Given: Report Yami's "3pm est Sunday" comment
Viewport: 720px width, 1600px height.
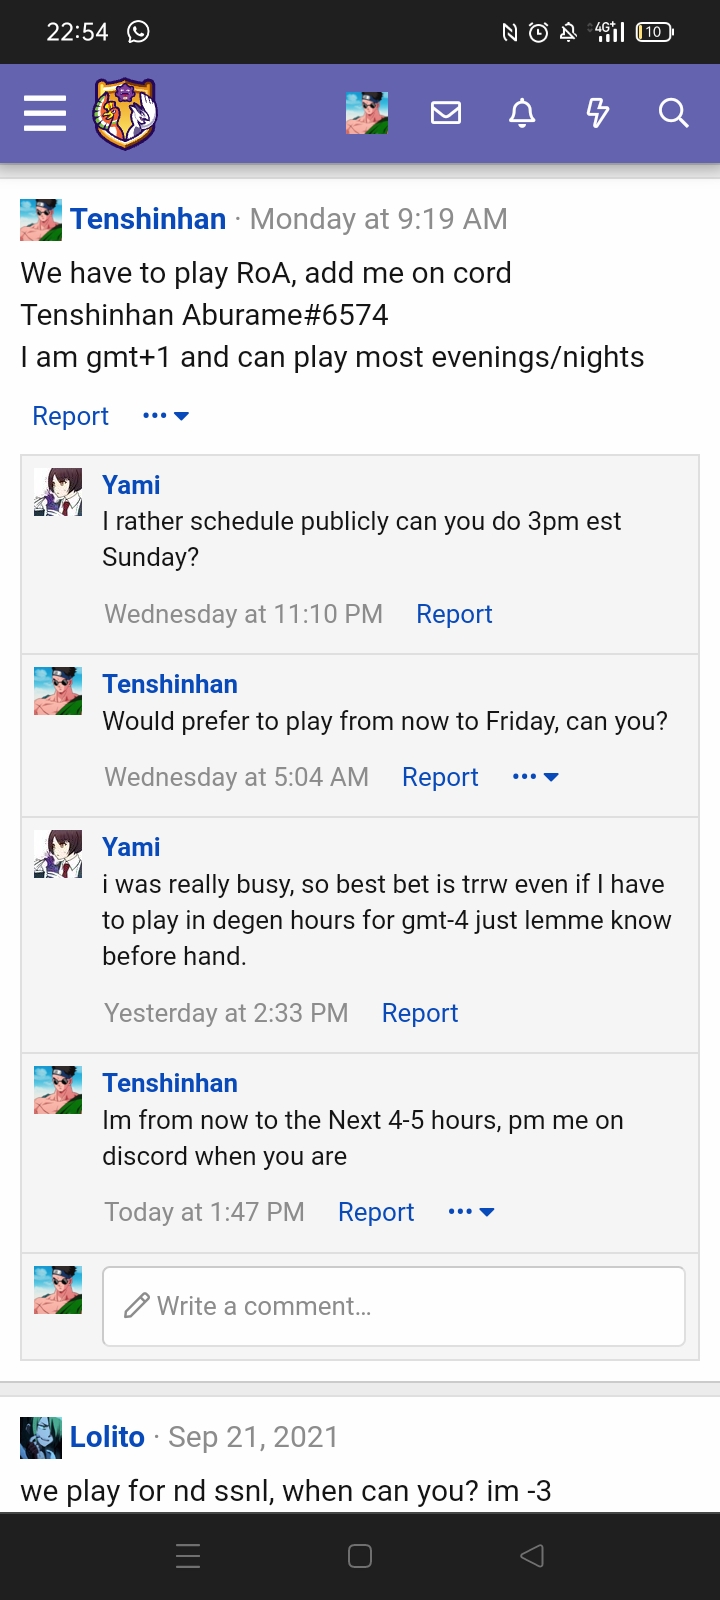Looking at the screenshot, I should (454, 614).
